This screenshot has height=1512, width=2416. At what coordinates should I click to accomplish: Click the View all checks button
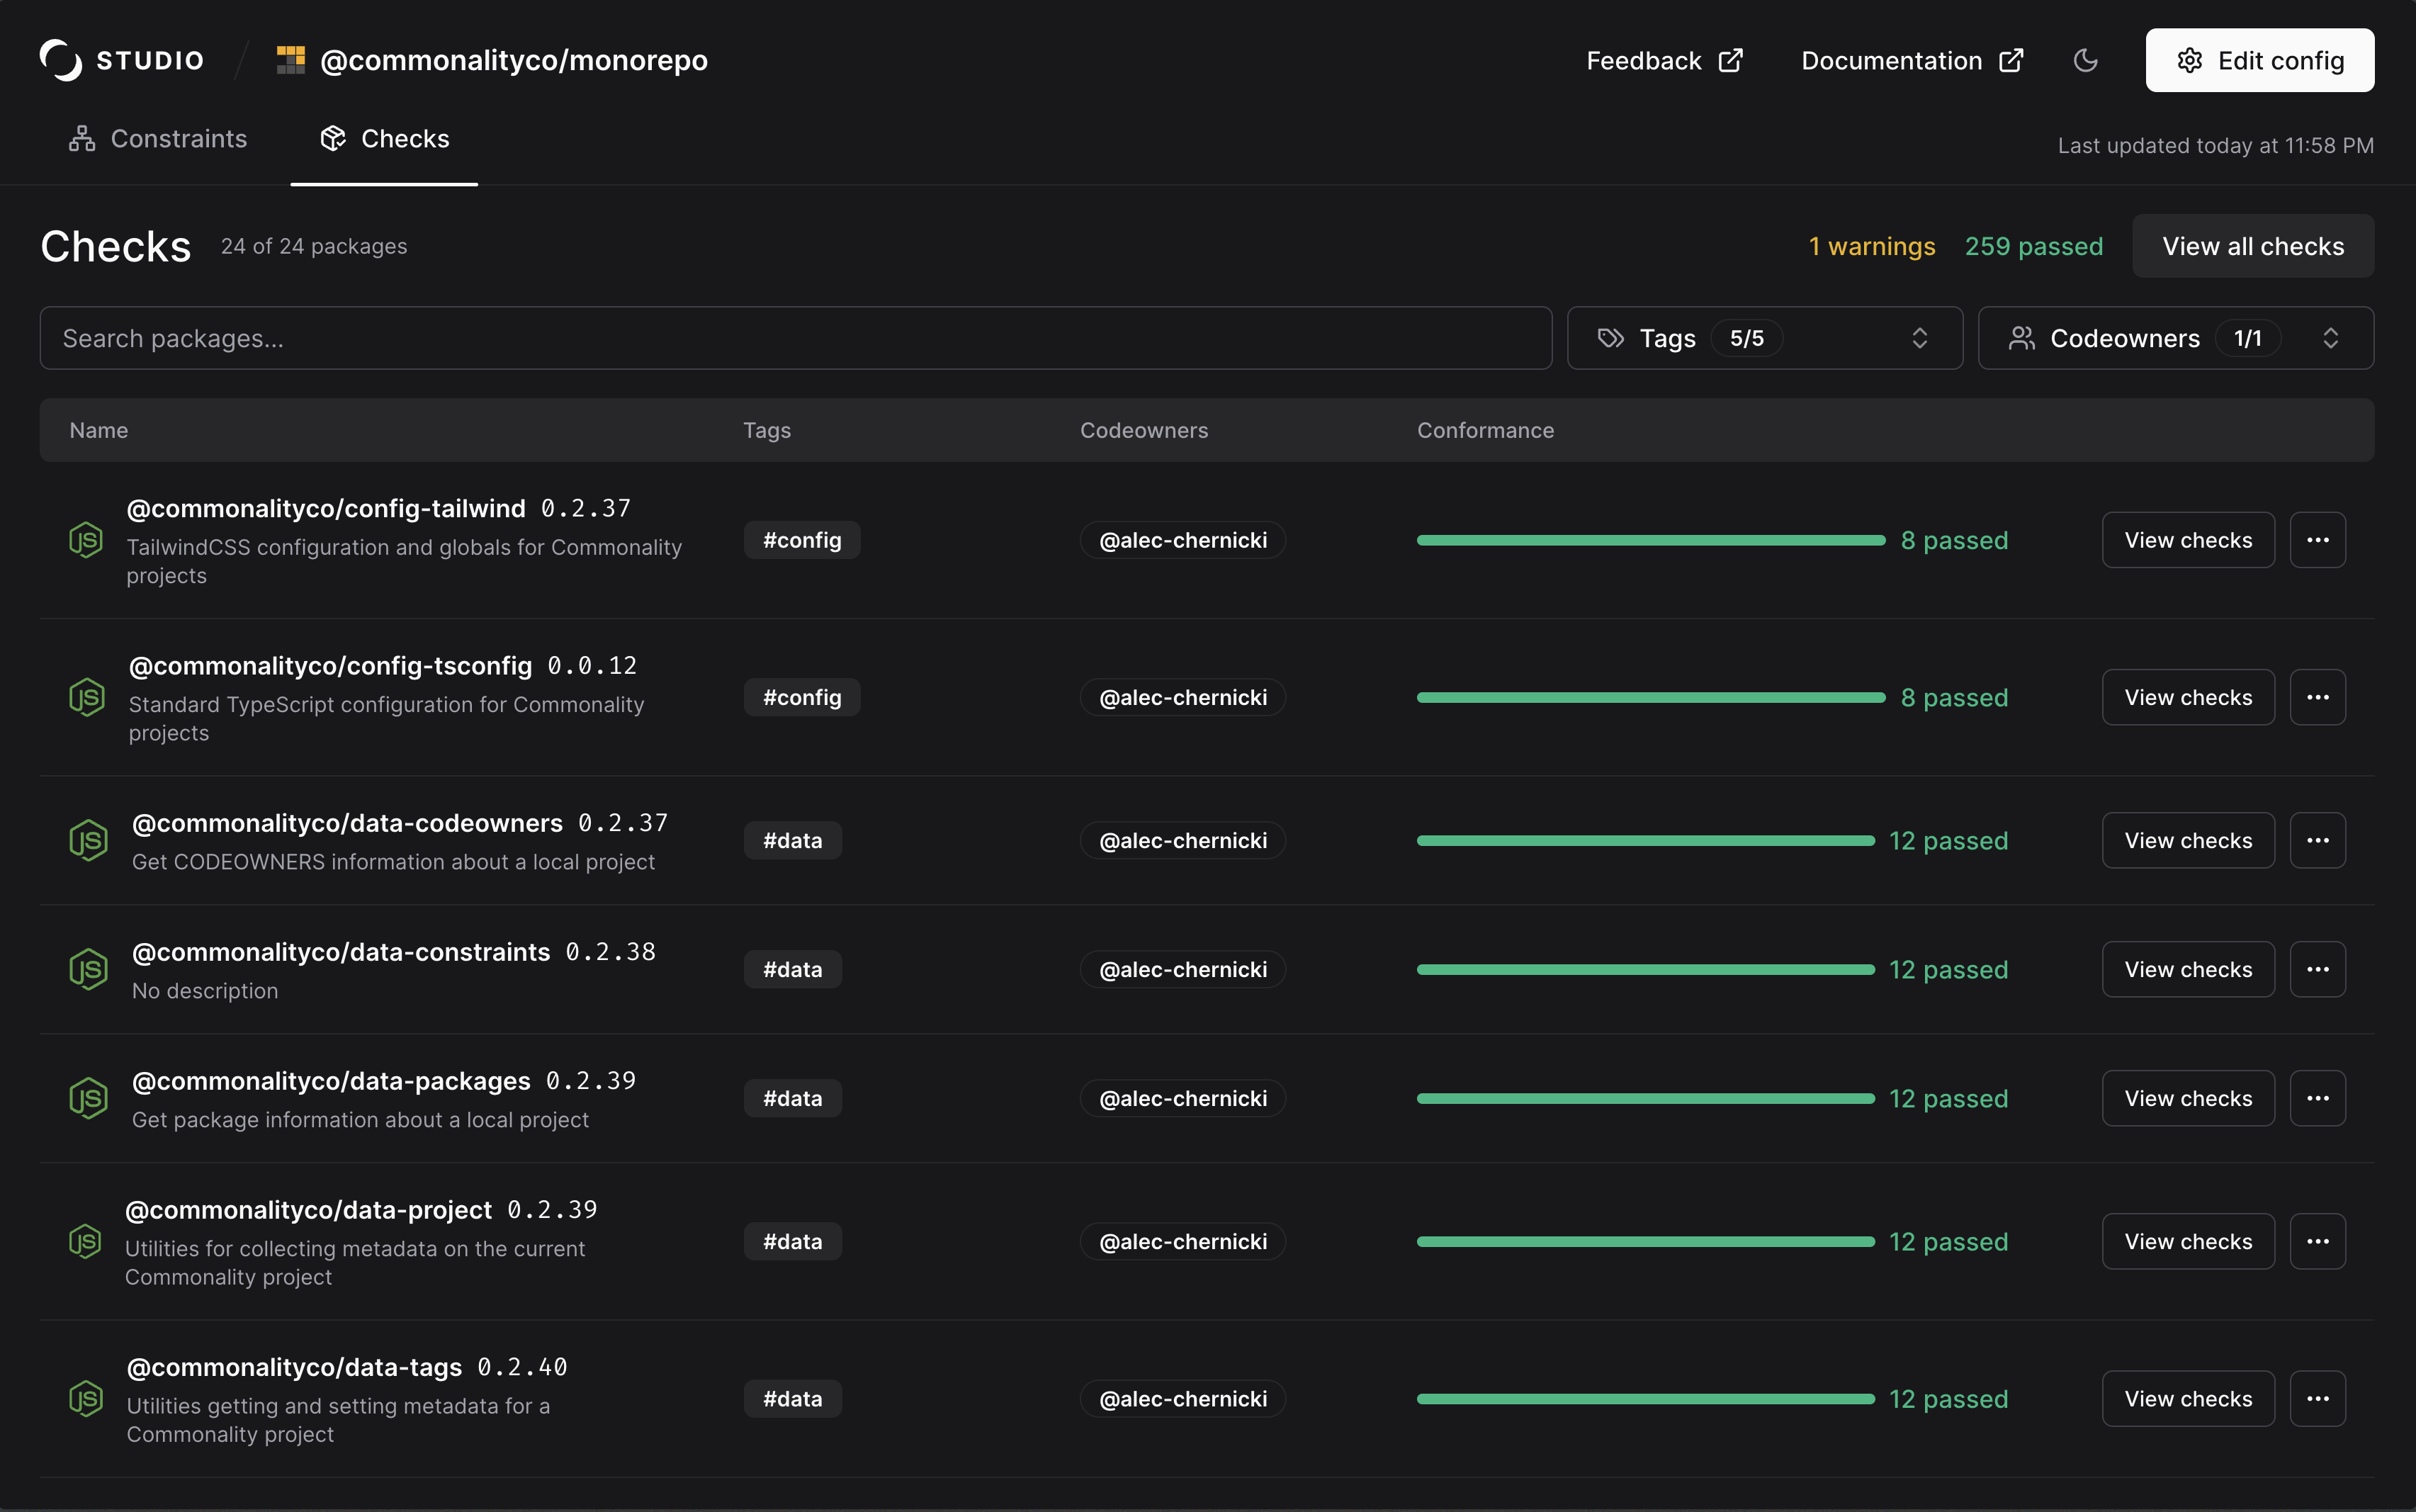[x=2252, y=246]
